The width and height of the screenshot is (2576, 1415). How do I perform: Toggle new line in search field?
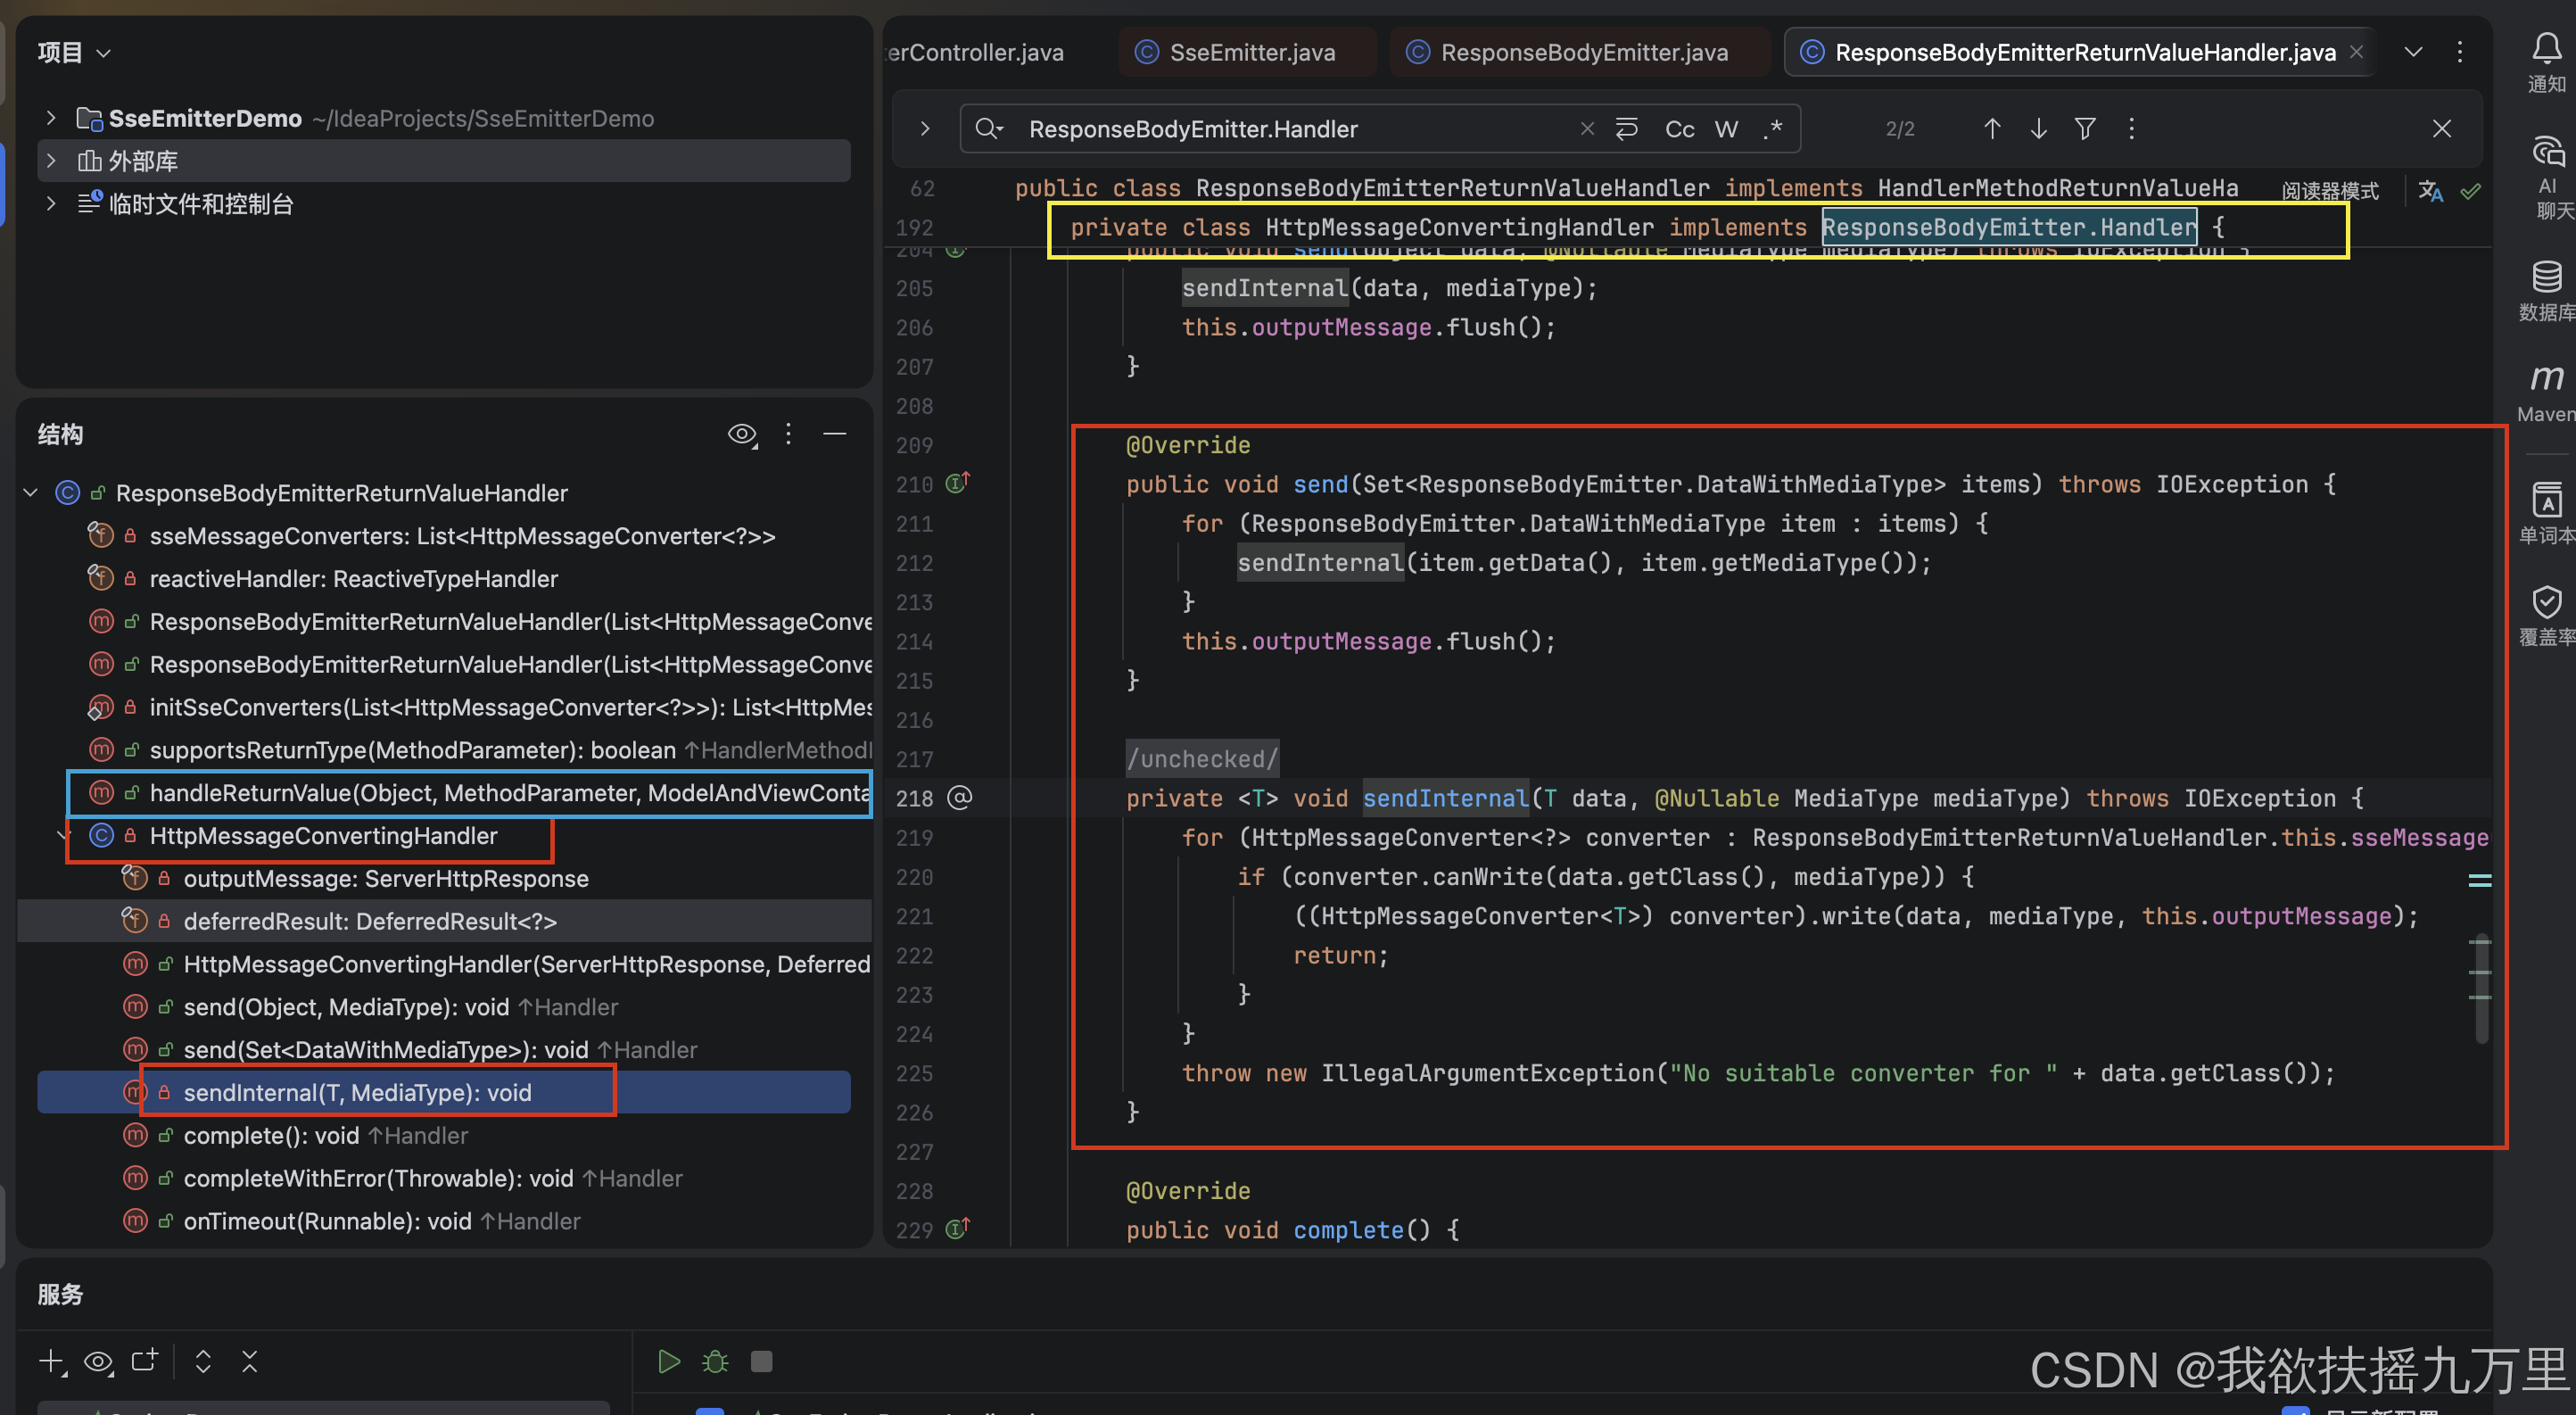(x=1627, y=129)
